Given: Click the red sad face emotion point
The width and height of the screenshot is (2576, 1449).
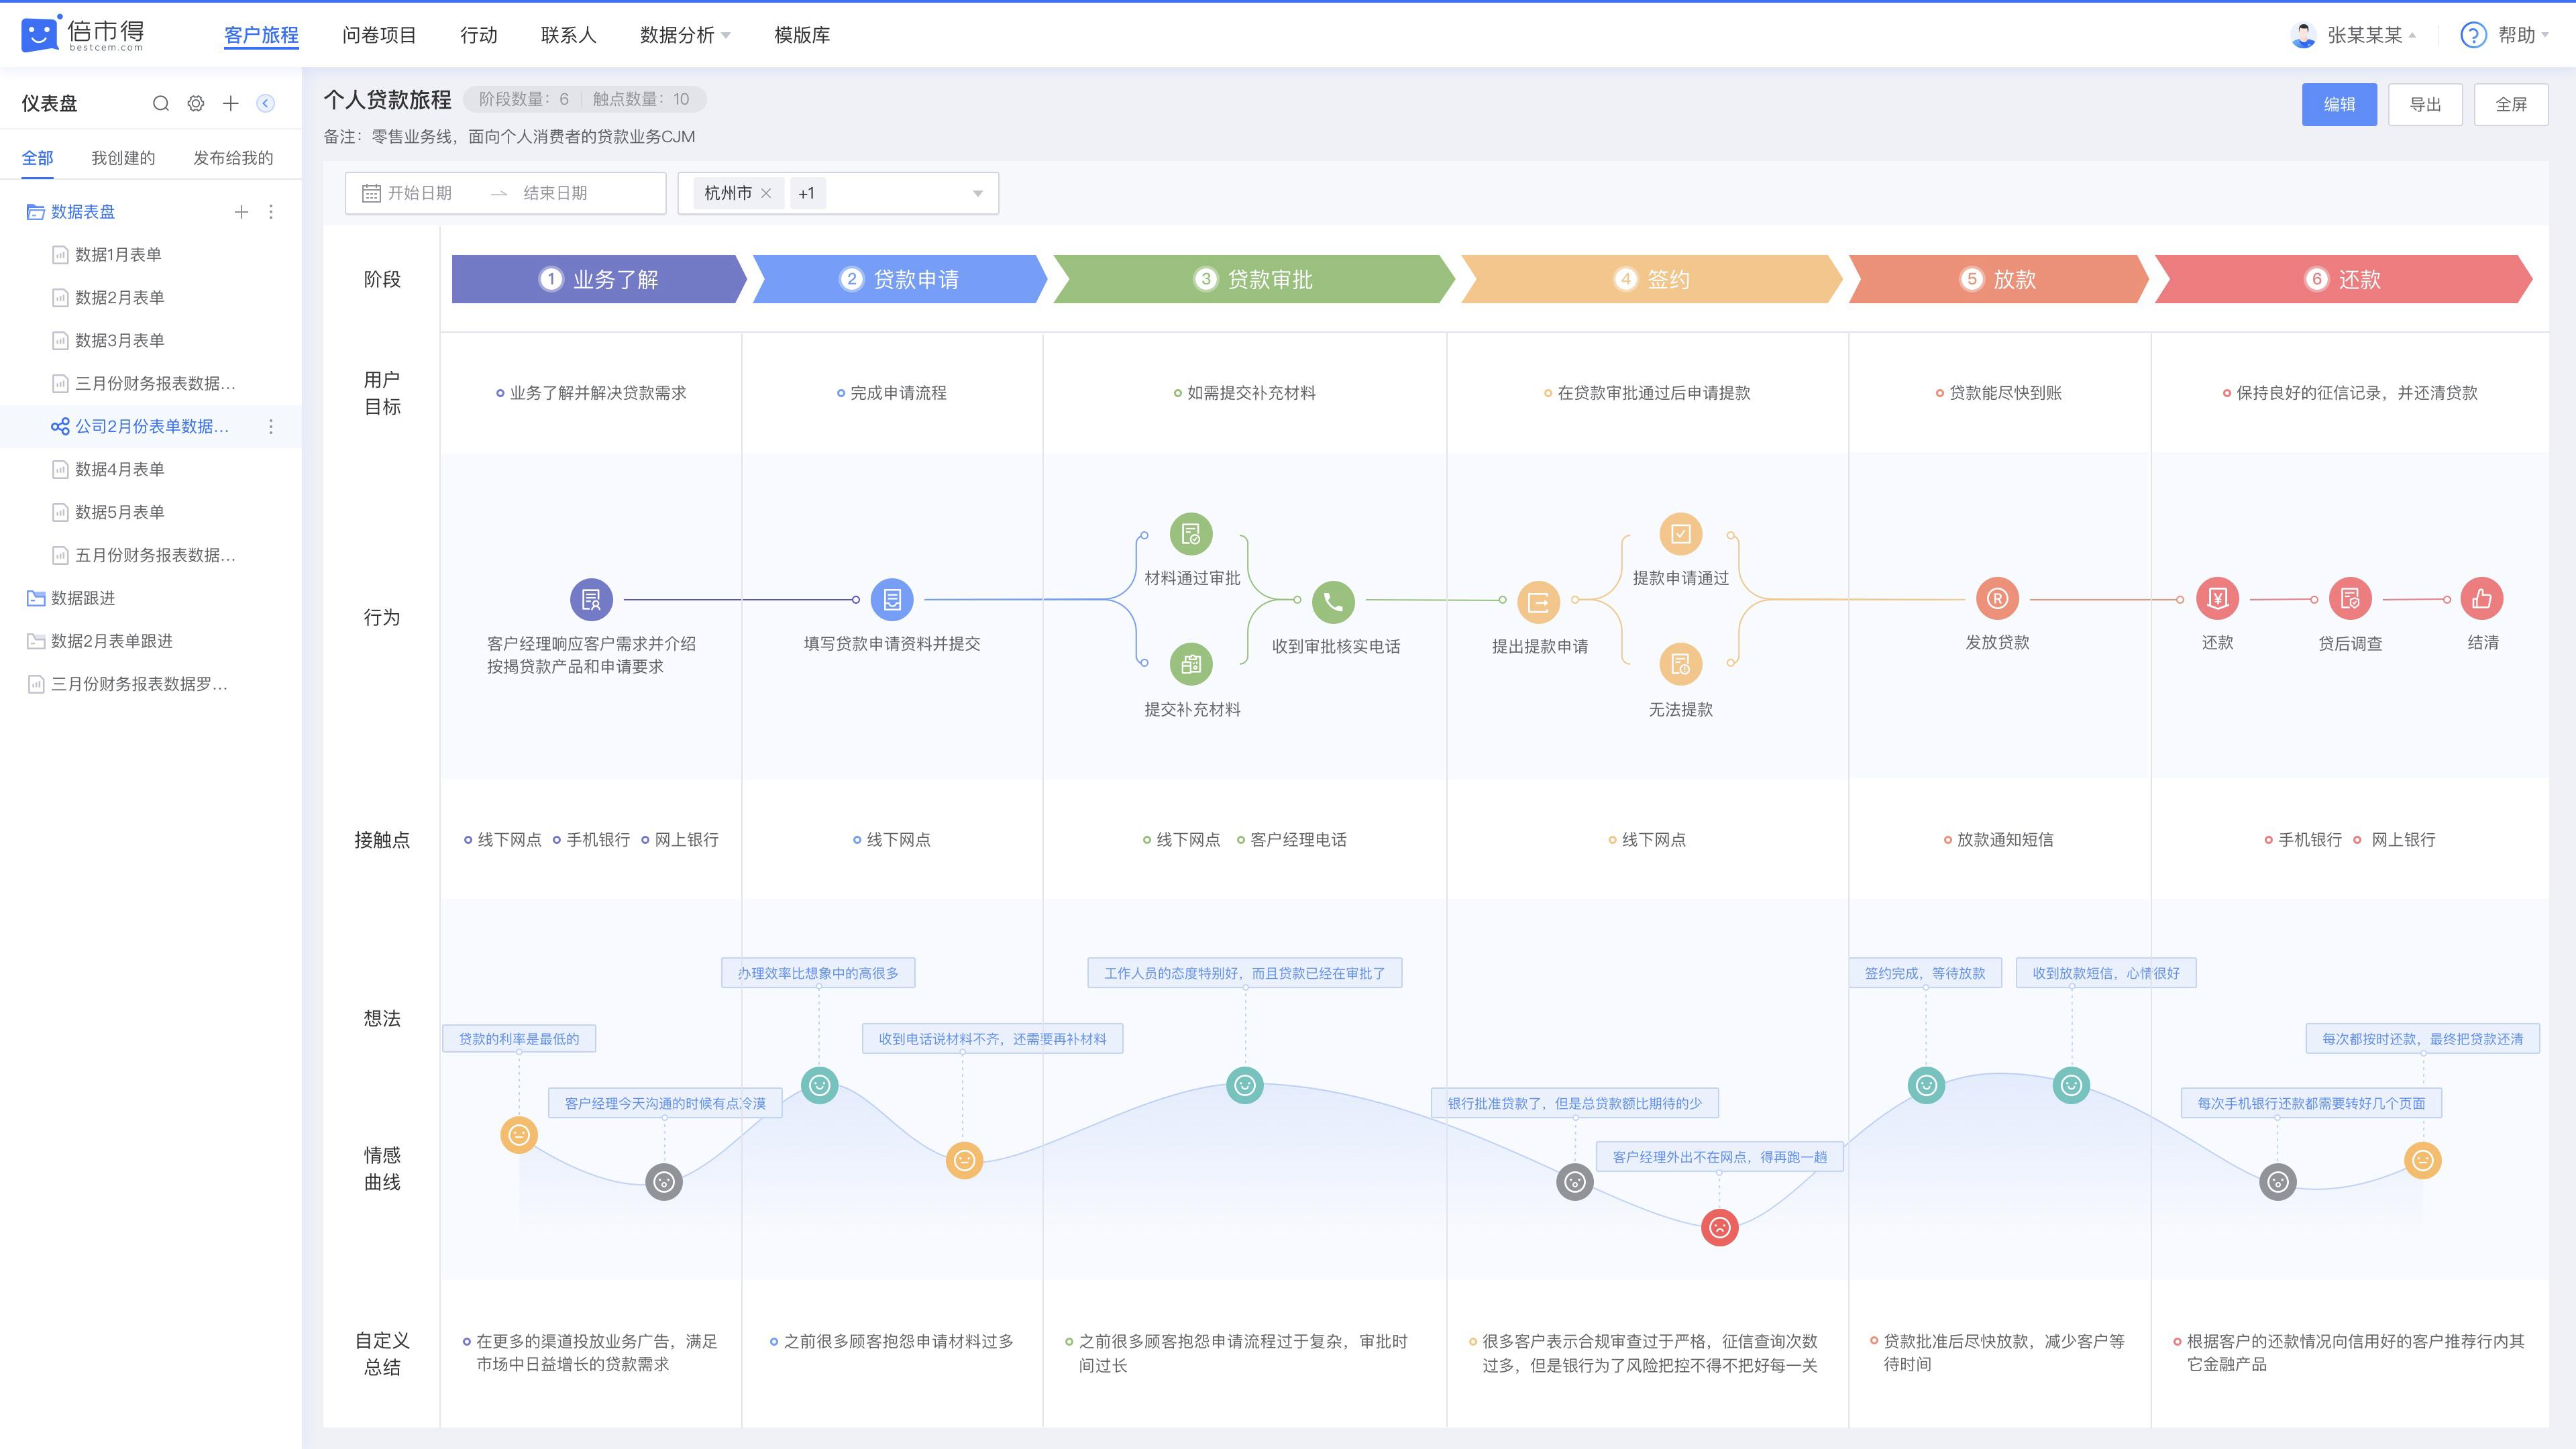Looking at the screenshot, I should (x=1720, y=1227).
